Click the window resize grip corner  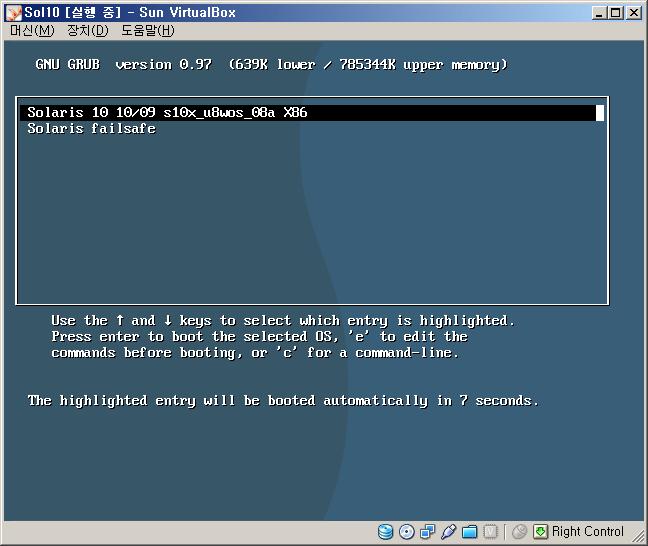(x=637, y=536)
